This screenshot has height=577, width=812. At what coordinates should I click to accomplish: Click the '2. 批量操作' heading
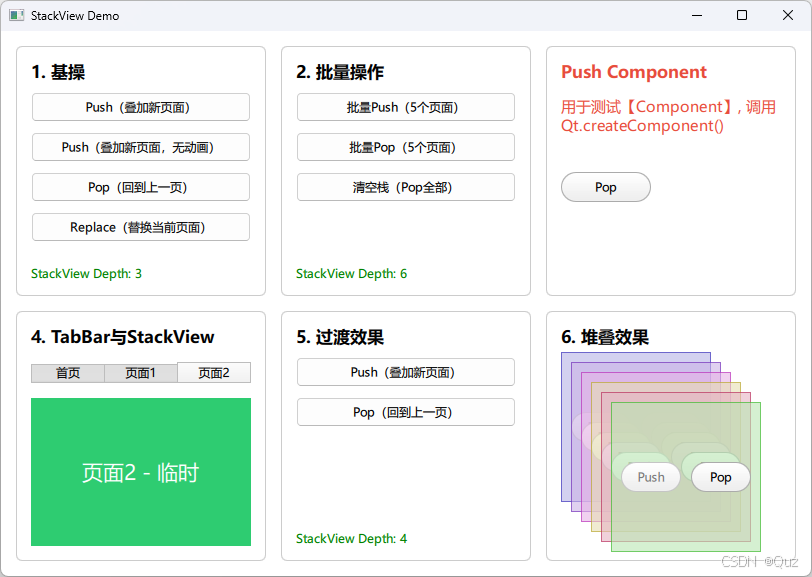coord(340,72)
